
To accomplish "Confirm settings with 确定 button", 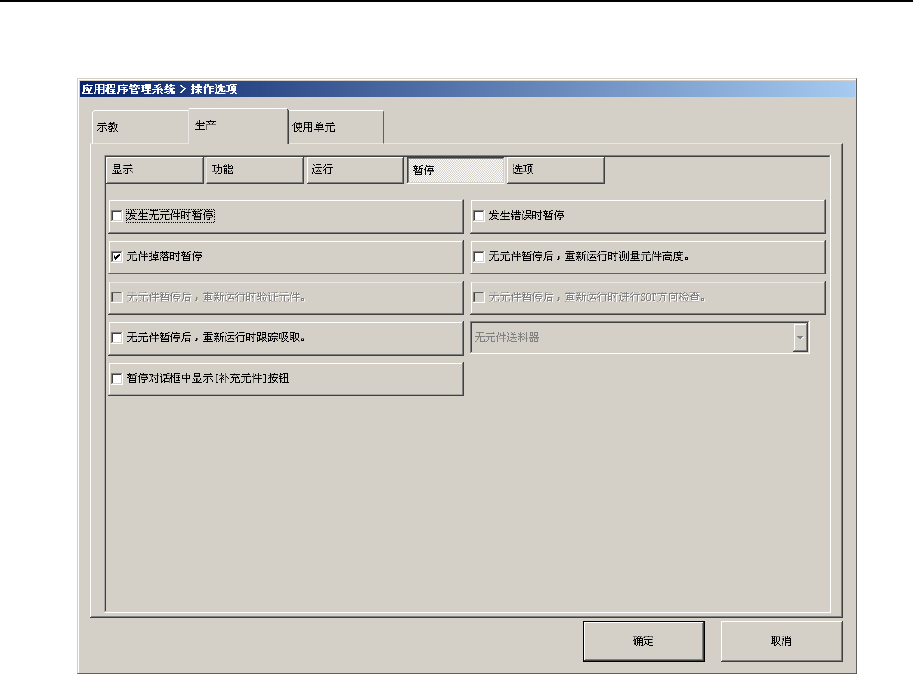I will point(643,641).
